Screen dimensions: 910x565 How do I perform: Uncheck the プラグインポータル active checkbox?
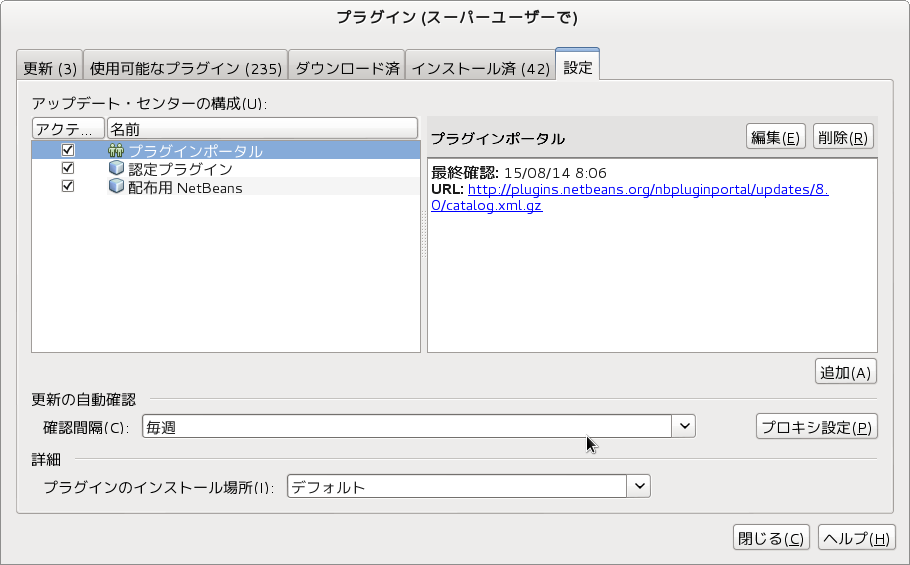[68, 150]
